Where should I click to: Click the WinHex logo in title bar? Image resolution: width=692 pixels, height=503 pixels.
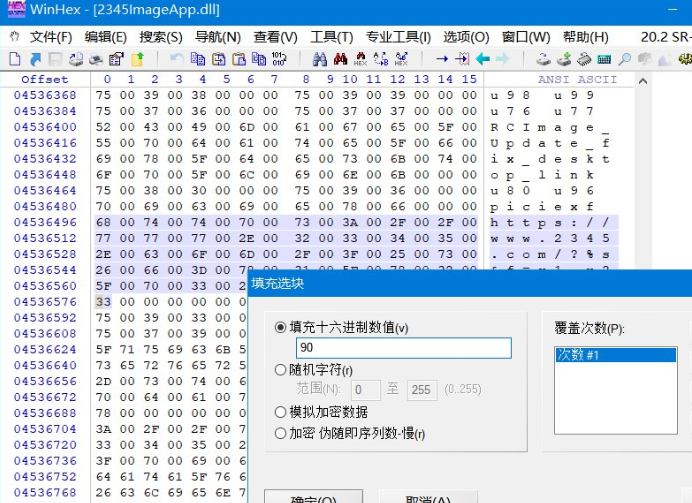tap(17, 9)
